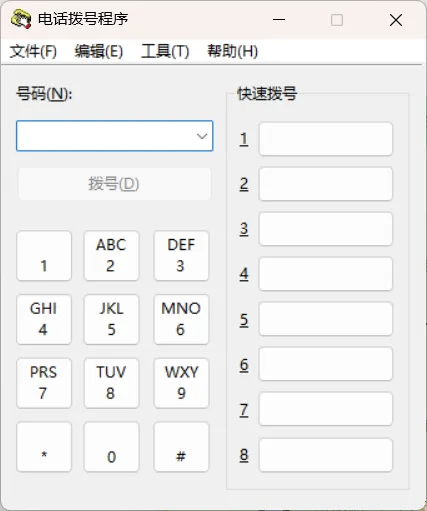Click speed dial button 4
Image resolution: width=427 pixels, height=511 pixels.
(326, 274)
